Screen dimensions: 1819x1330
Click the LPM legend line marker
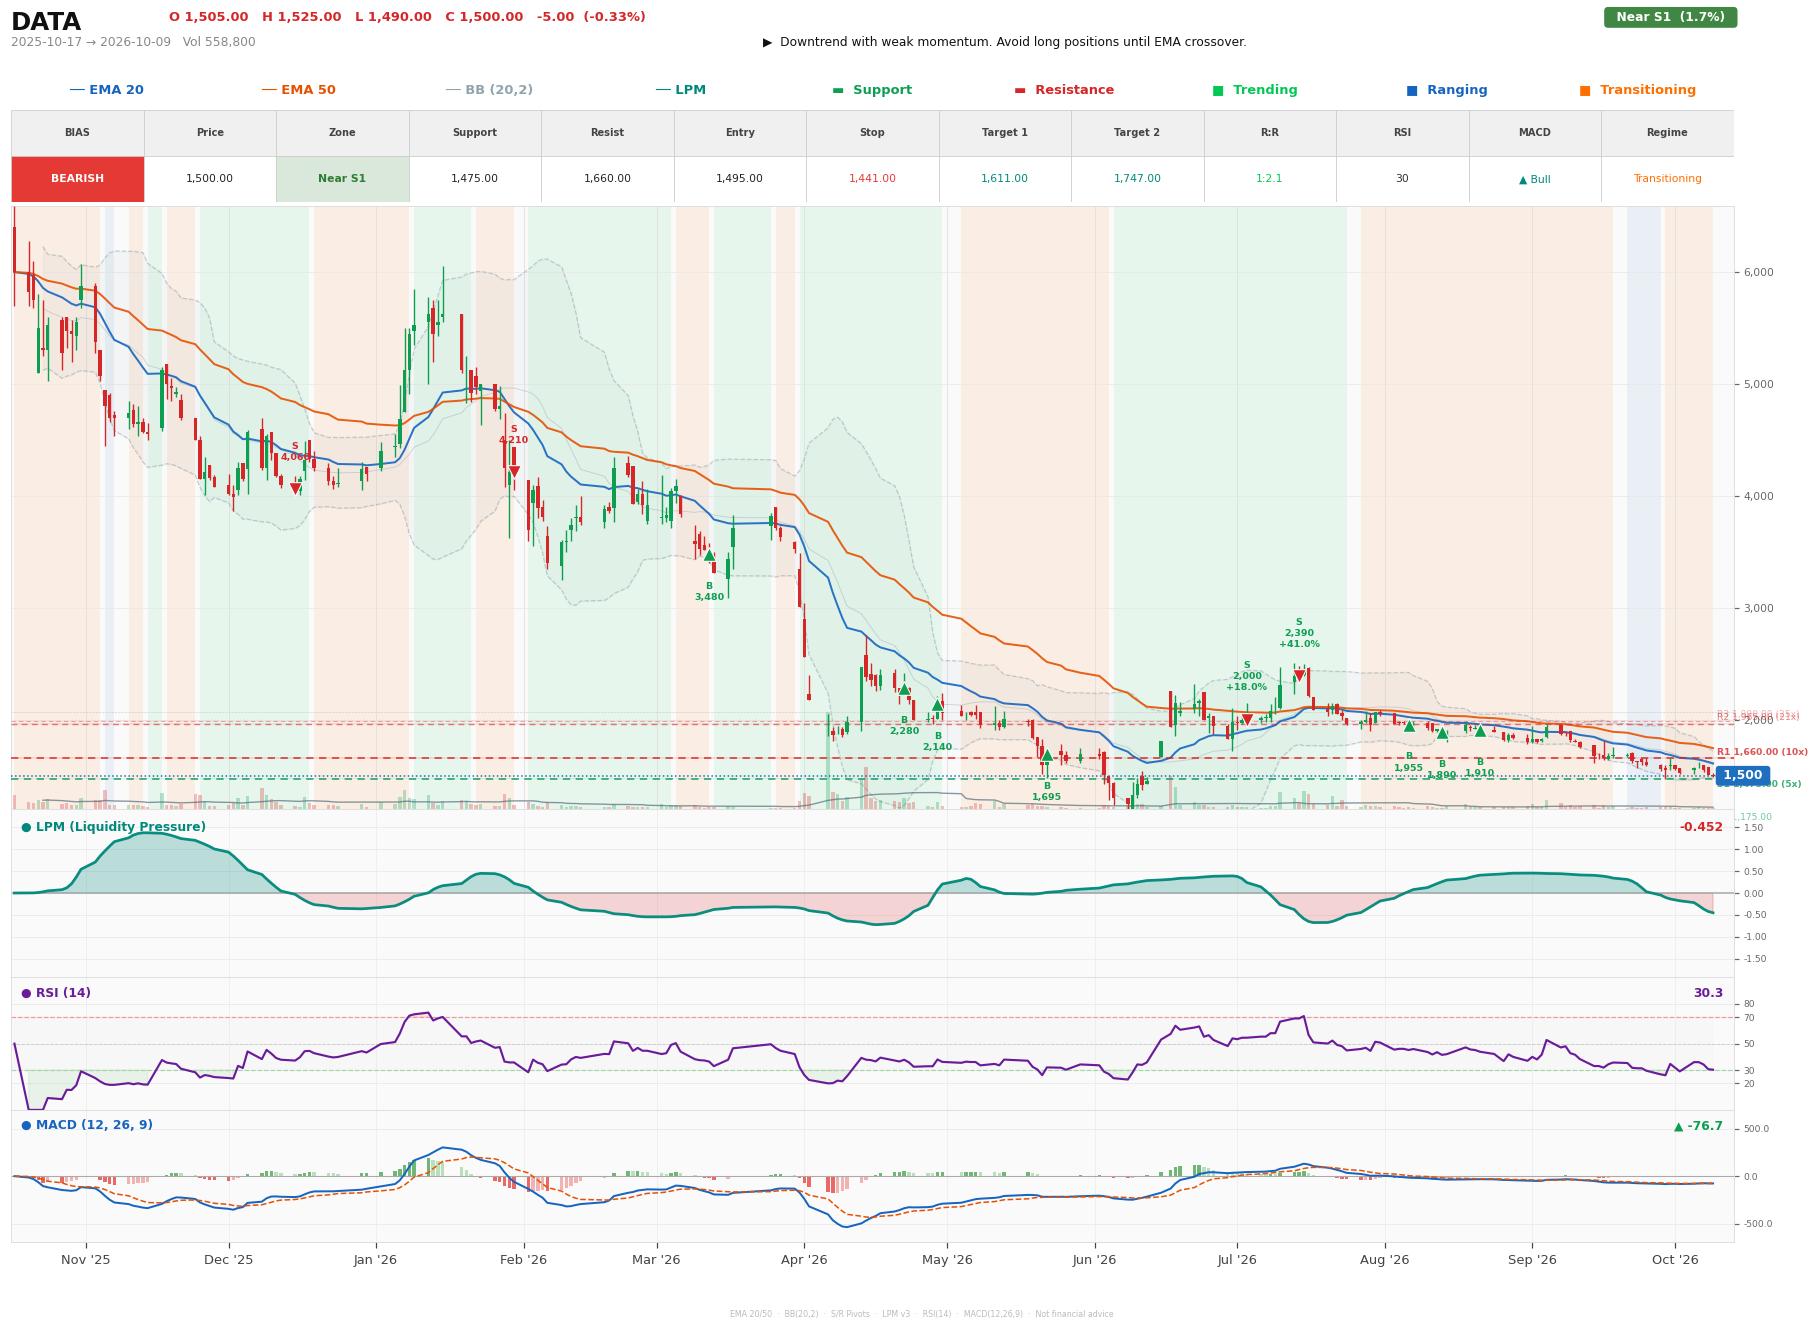point(663,90)
